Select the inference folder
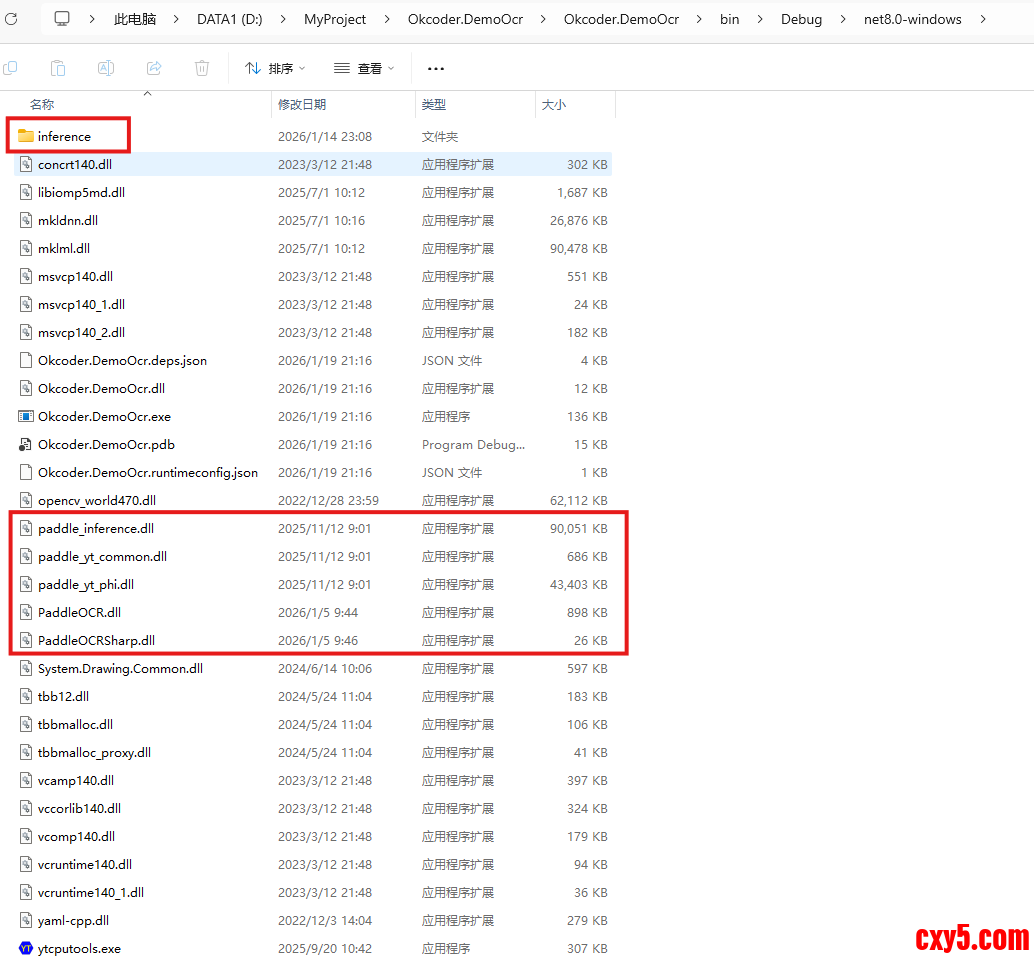The height and width of the screenshot is (958, 1034). tap(64, 136)
